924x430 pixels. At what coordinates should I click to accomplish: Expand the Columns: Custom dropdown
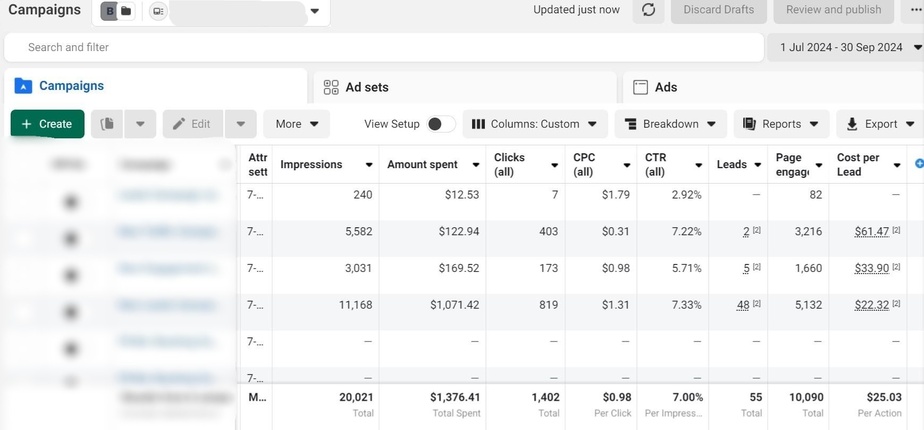click(535, 124)
